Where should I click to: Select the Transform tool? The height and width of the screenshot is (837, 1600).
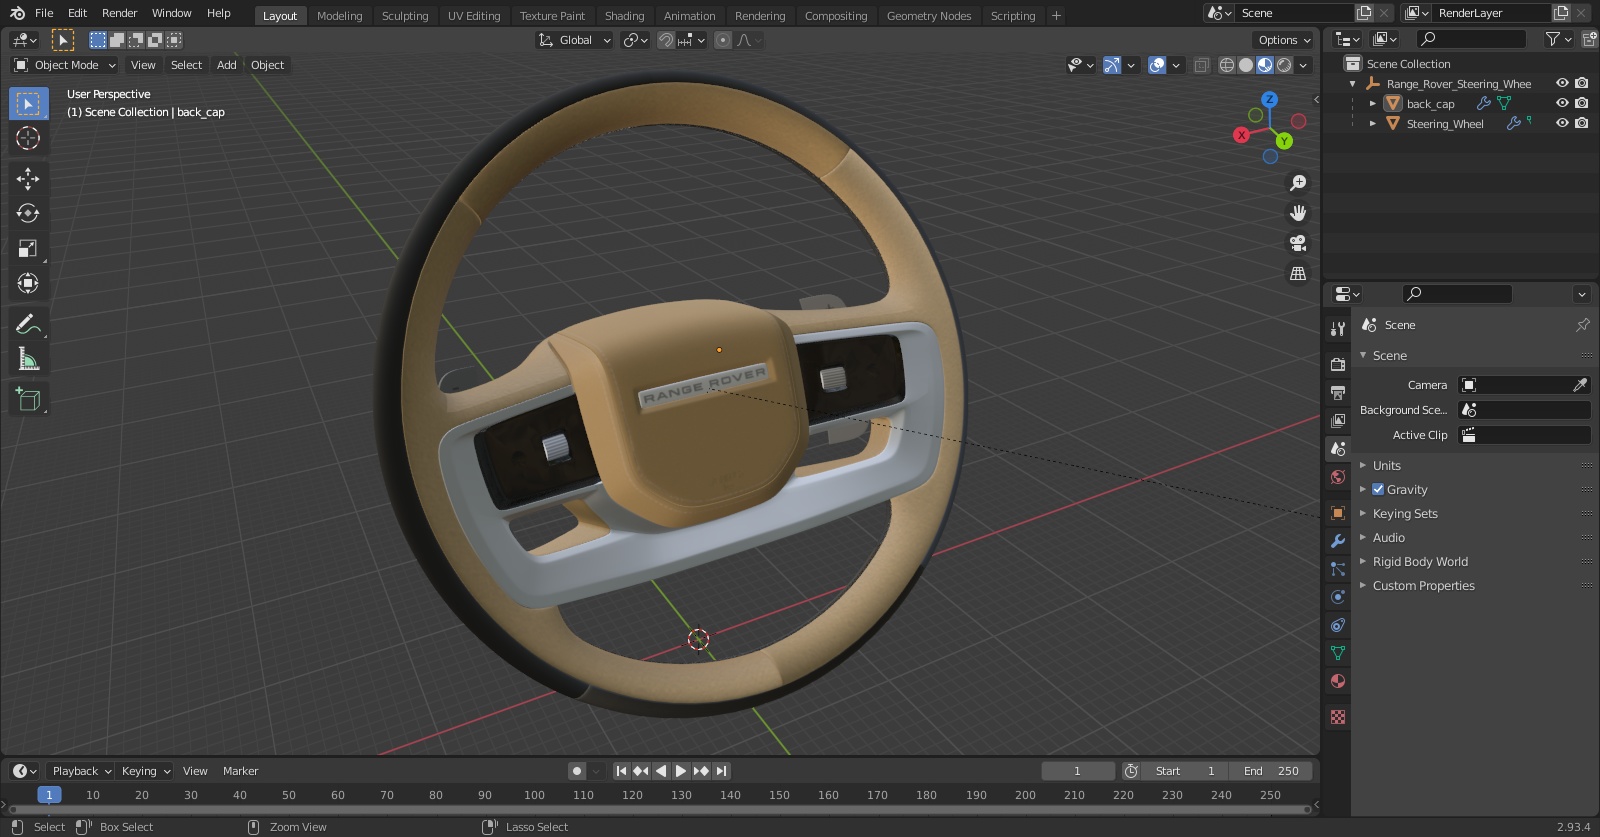tap(28, 283)
